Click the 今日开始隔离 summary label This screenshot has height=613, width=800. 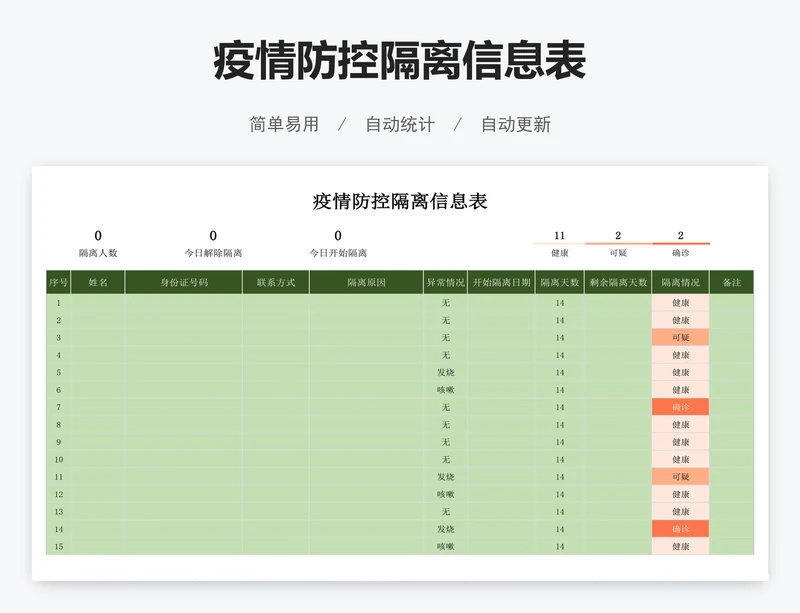click(x=338, y=253)
